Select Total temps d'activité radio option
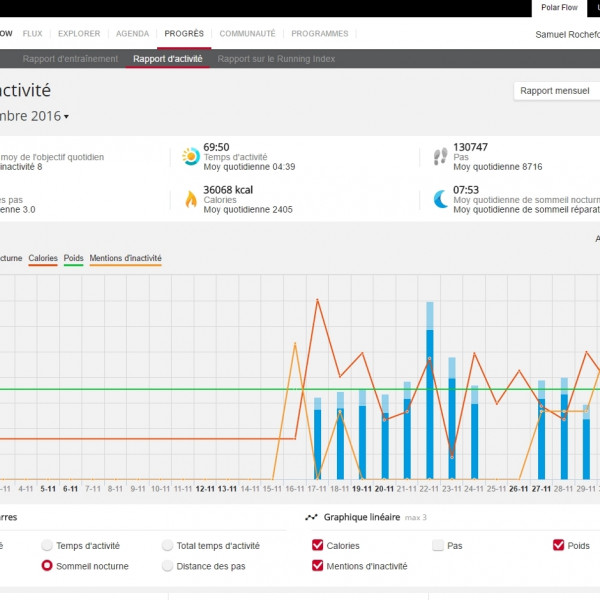This screenshot has width=600, height=600. (167, 546)
